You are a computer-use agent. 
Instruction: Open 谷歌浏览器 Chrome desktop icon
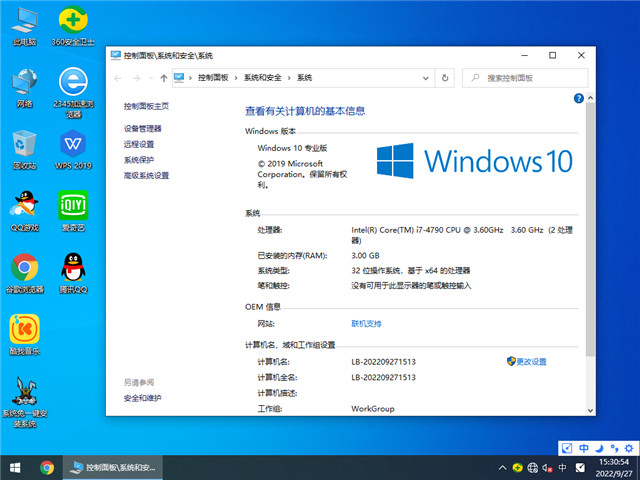point(24,273)
